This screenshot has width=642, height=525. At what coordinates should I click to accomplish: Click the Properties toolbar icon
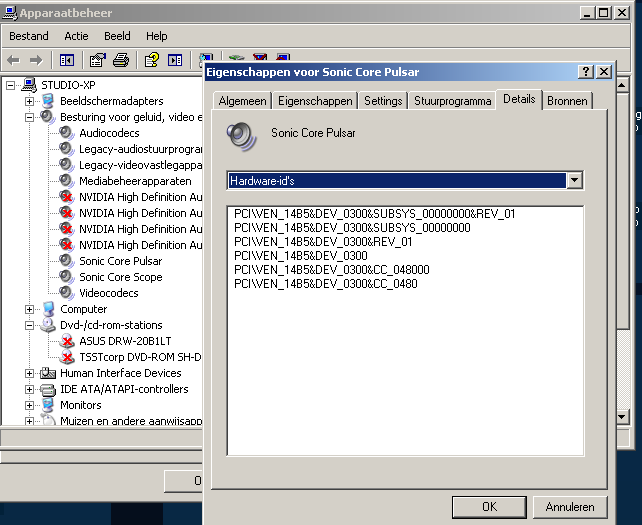[x=98, y=60]
